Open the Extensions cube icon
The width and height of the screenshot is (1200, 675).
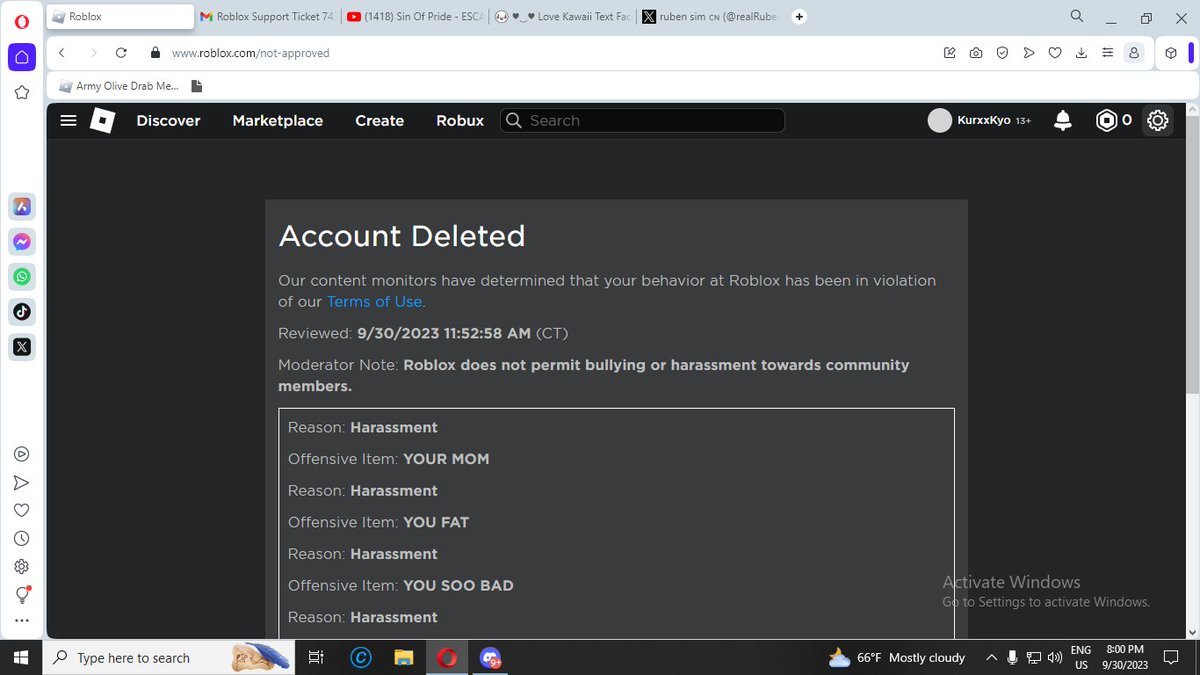1171,53
